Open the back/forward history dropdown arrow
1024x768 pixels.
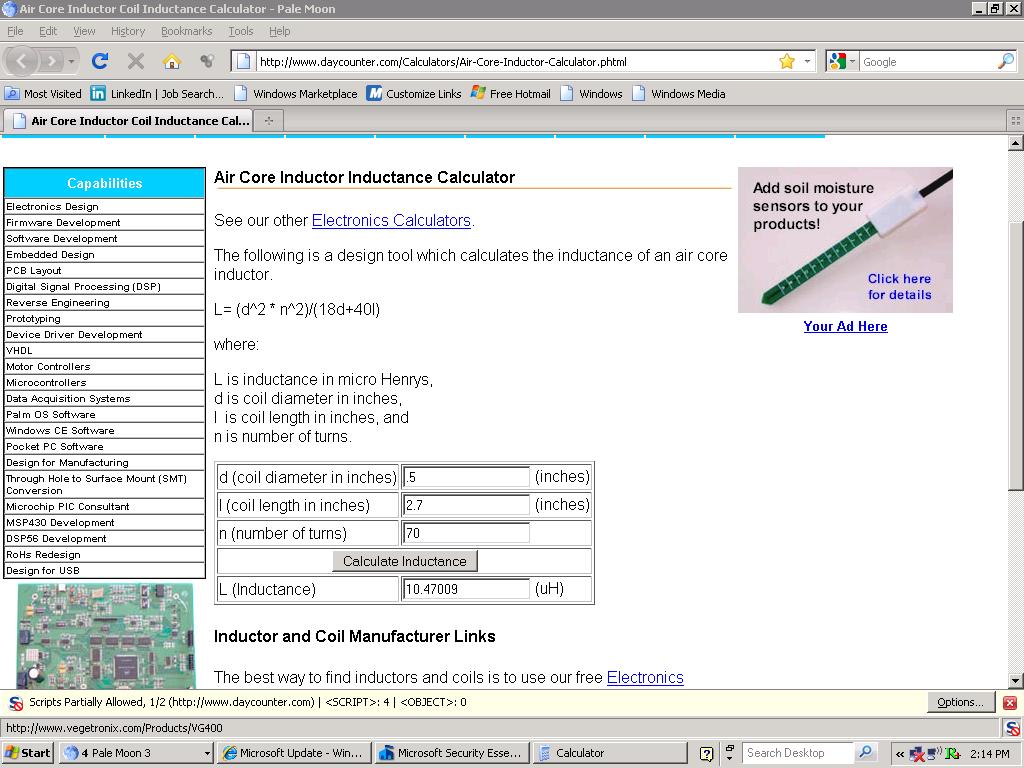(x=71, y=61)
